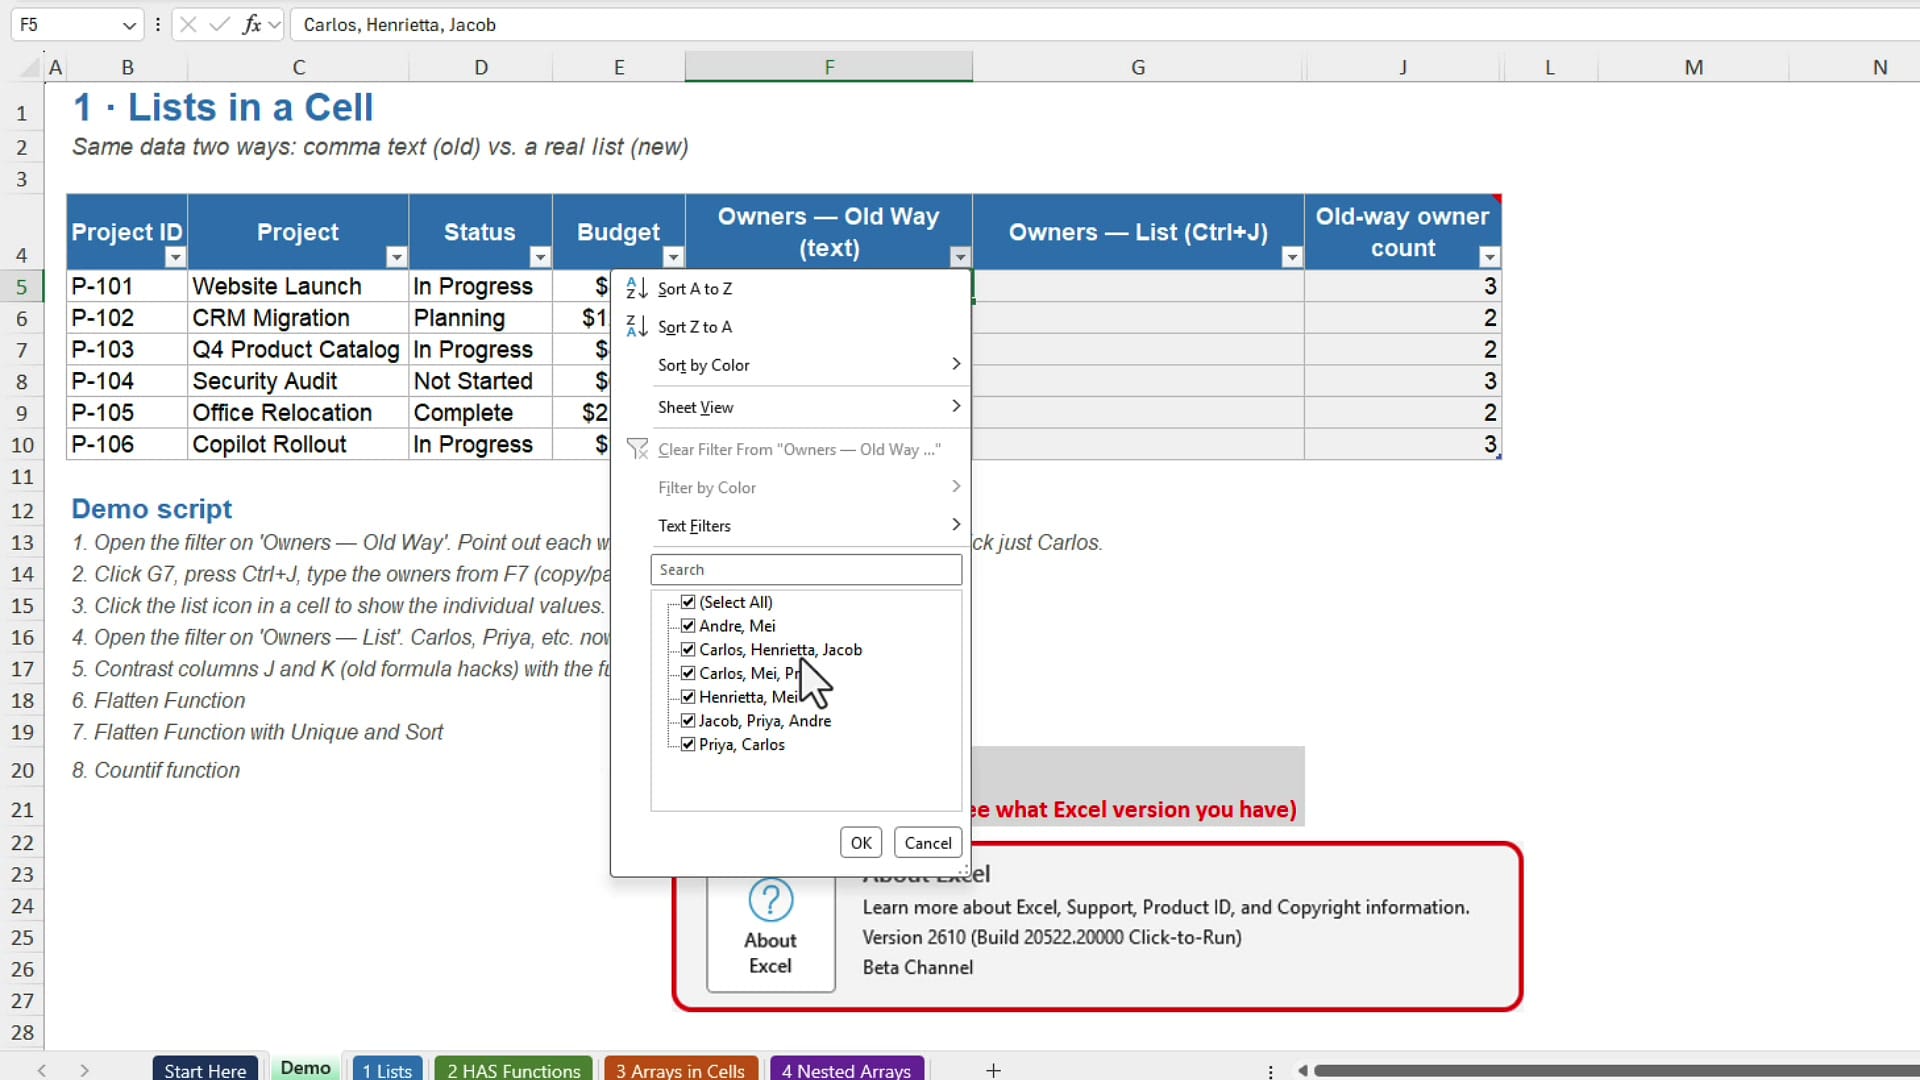The width and height of the screenshot is (1920, 1080).
Task: Open Owners — List (Ctrl+J) filter dropdown
Action: tap(1292, 257)
